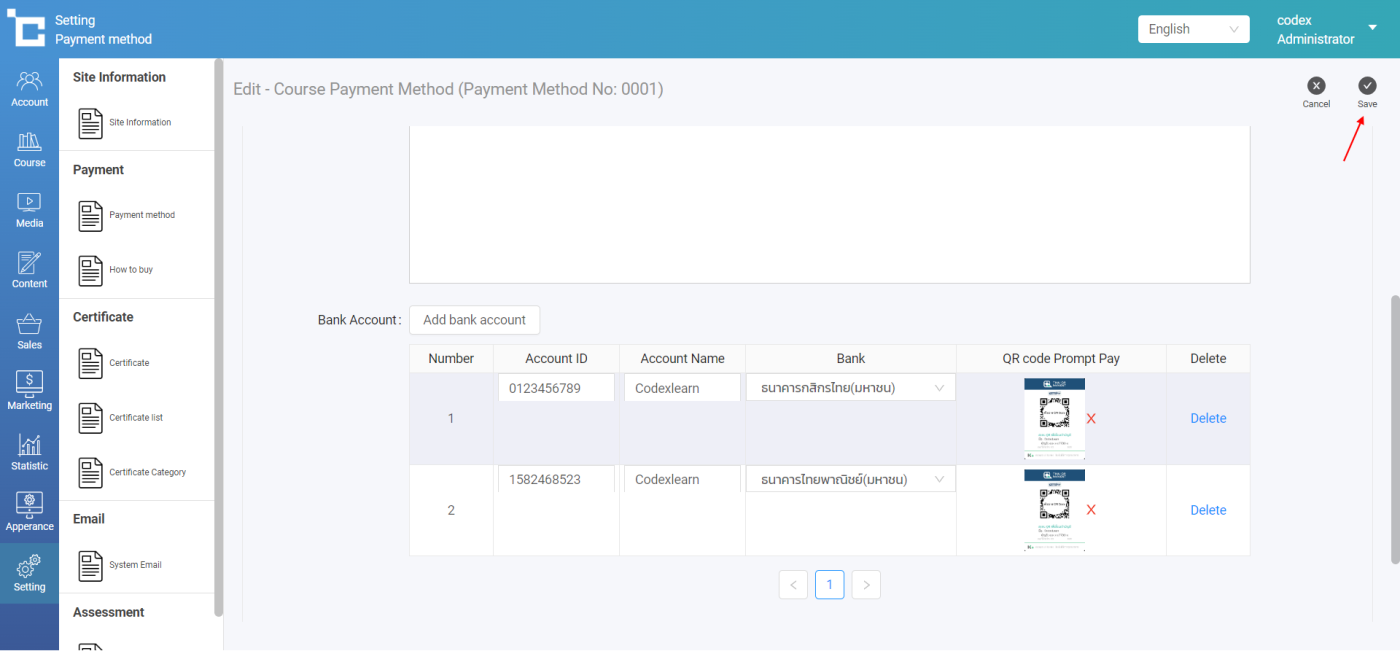Open the Marketing sidebar section
1400x651 pixels.
[29, 391]
